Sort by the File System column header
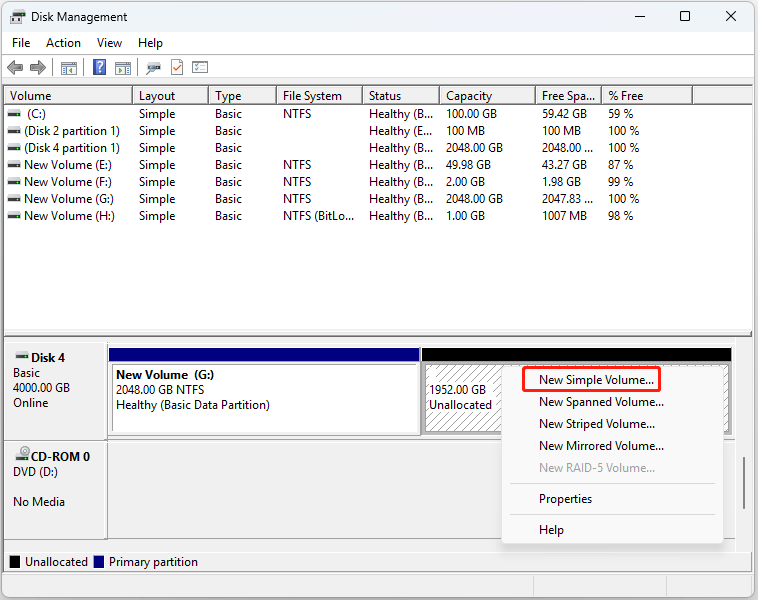This screenshot has height=600, width=758. point(320,96)
